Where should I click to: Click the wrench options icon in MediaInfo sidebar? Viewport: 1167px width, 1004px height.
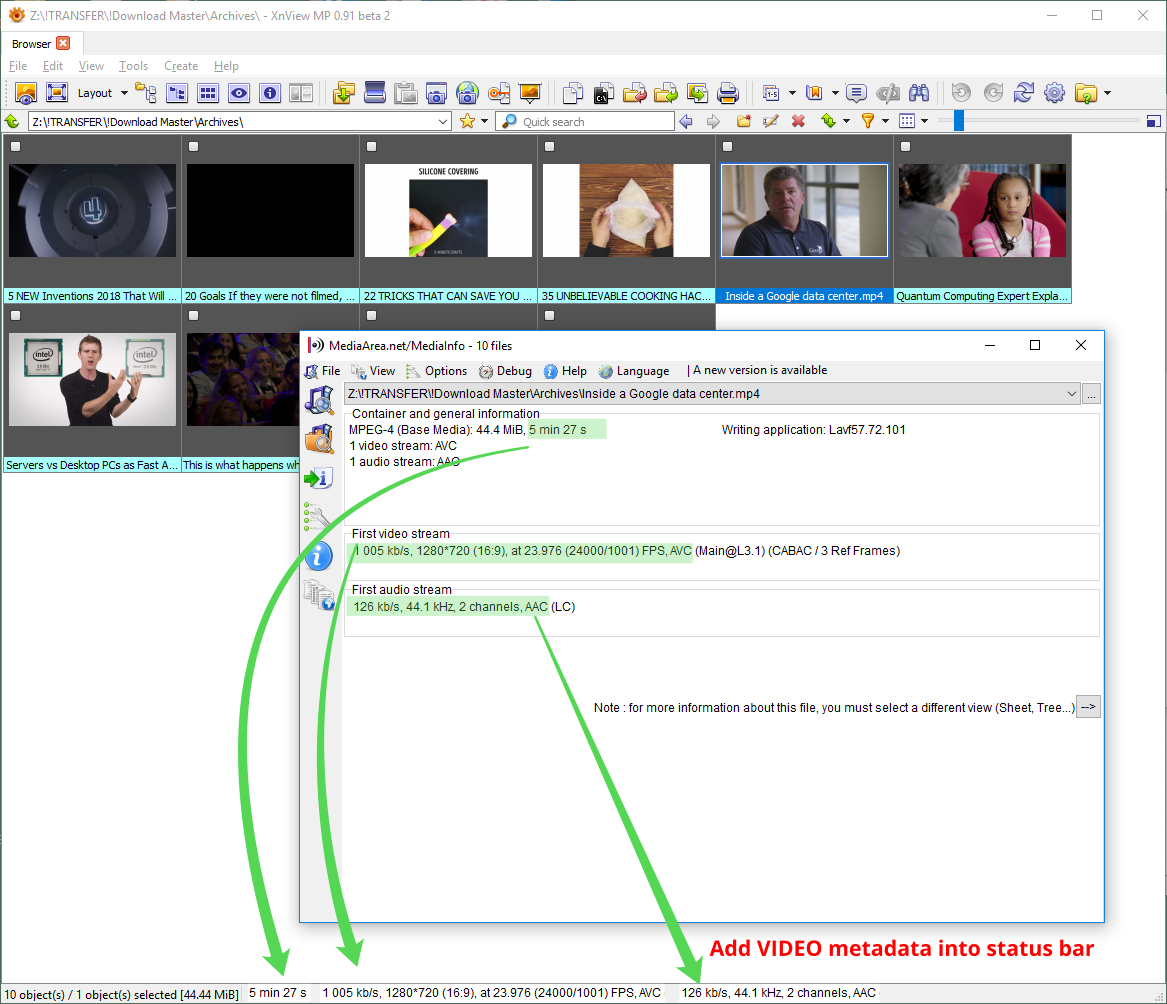point(318,517)
